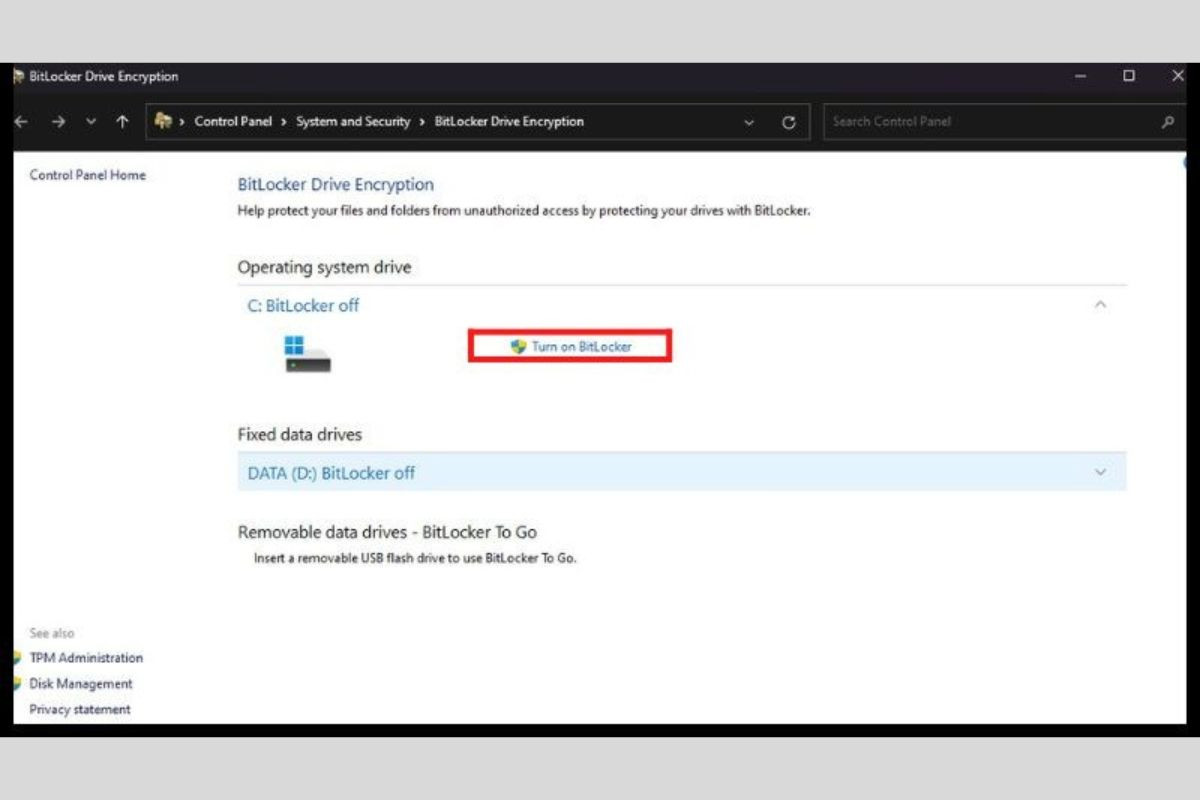This screenshot has height=800, width=1200.
Task: Refresh the Control Panel page
Action: coord(788,122)
